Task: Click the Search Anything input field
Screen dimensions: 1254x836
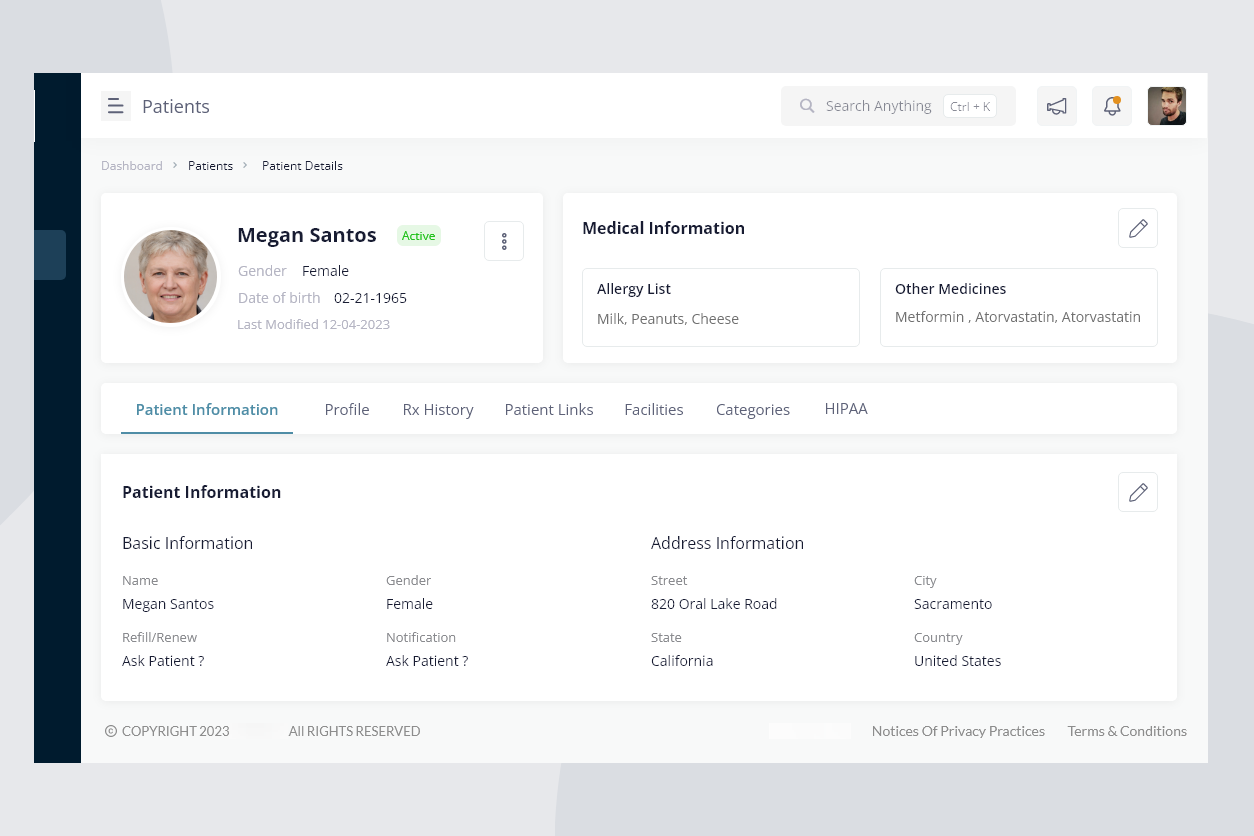Action: tap(878, 106)
